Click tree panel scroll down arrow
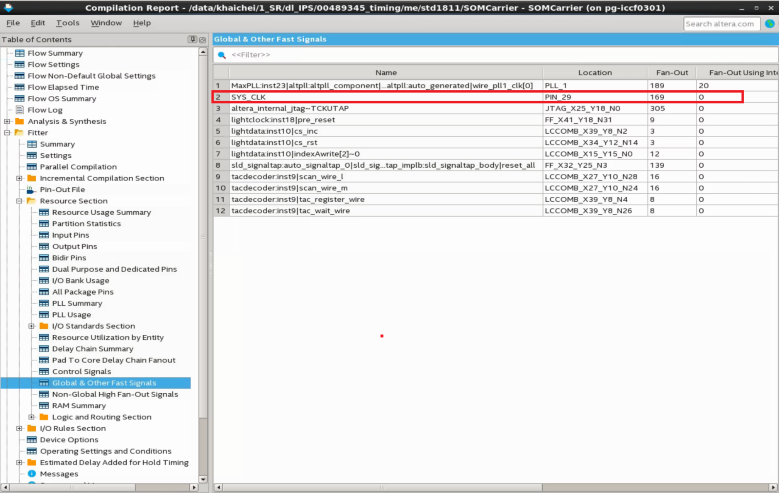Image resolution: width=779 pixels, height=493 pixels. pyautogui.click(x=203, y=479)
